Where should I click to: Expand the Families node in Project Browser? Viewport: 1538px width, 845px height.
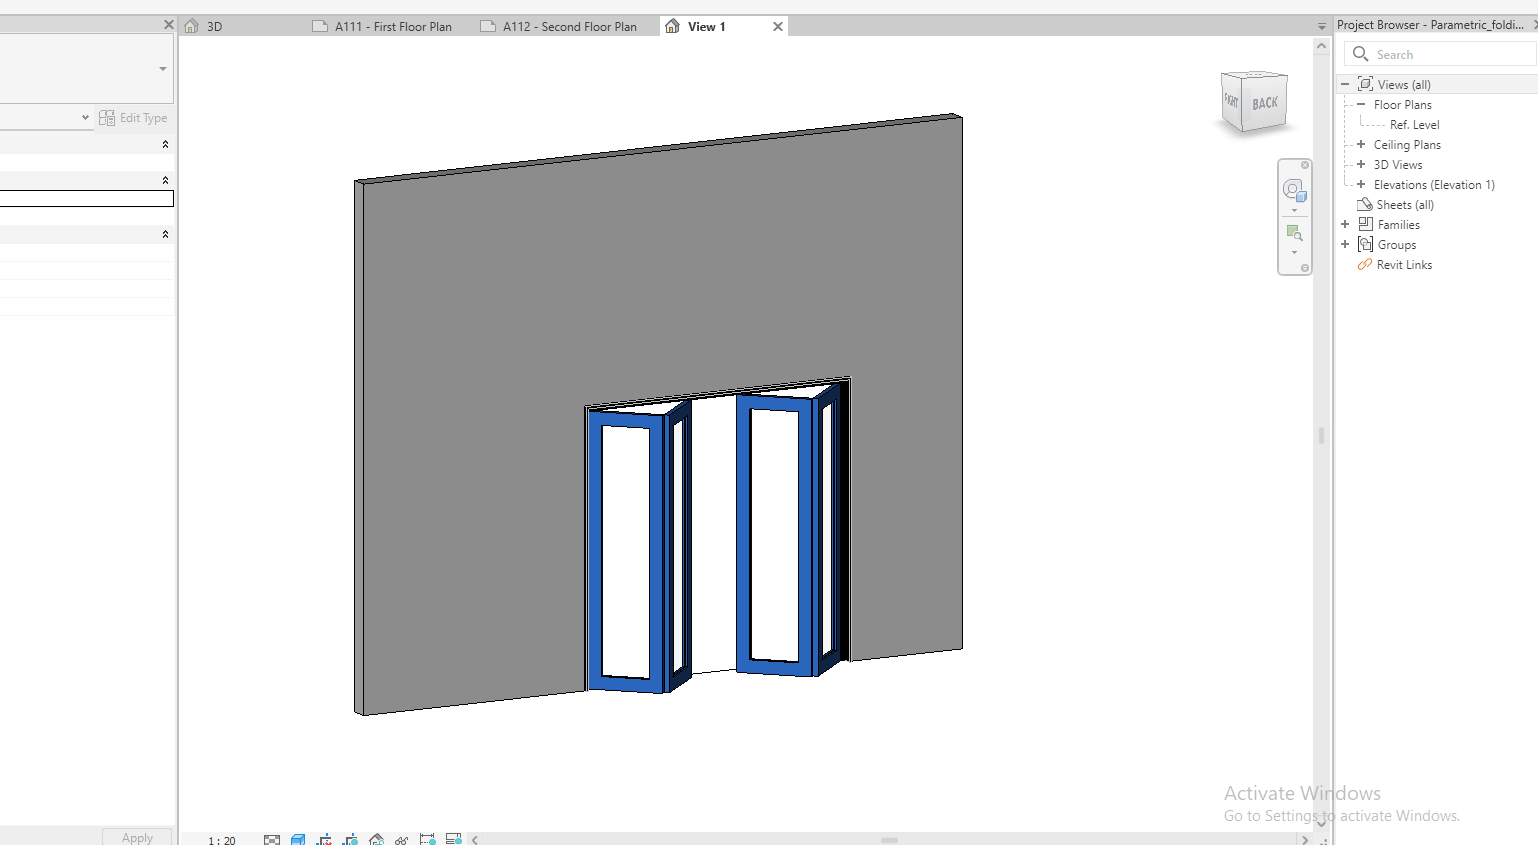[x=1345, y=225]
